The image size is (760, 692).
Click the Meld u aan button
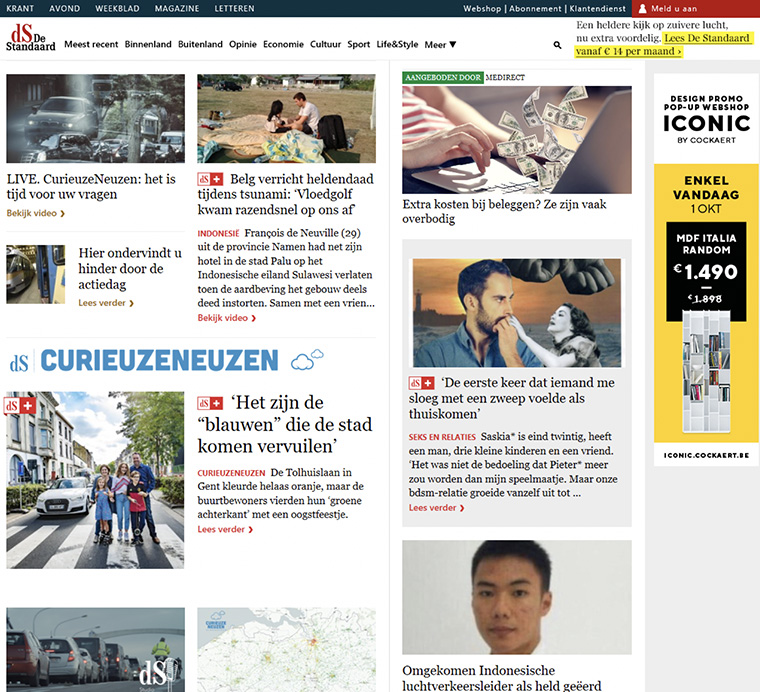(696, 8)
